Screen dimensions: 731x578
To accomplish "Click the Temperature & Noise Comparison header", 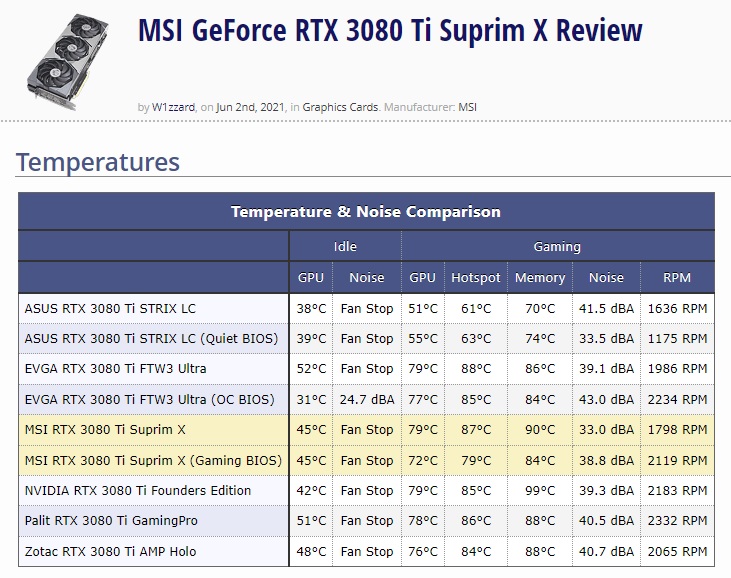I will tap(366, 212).
